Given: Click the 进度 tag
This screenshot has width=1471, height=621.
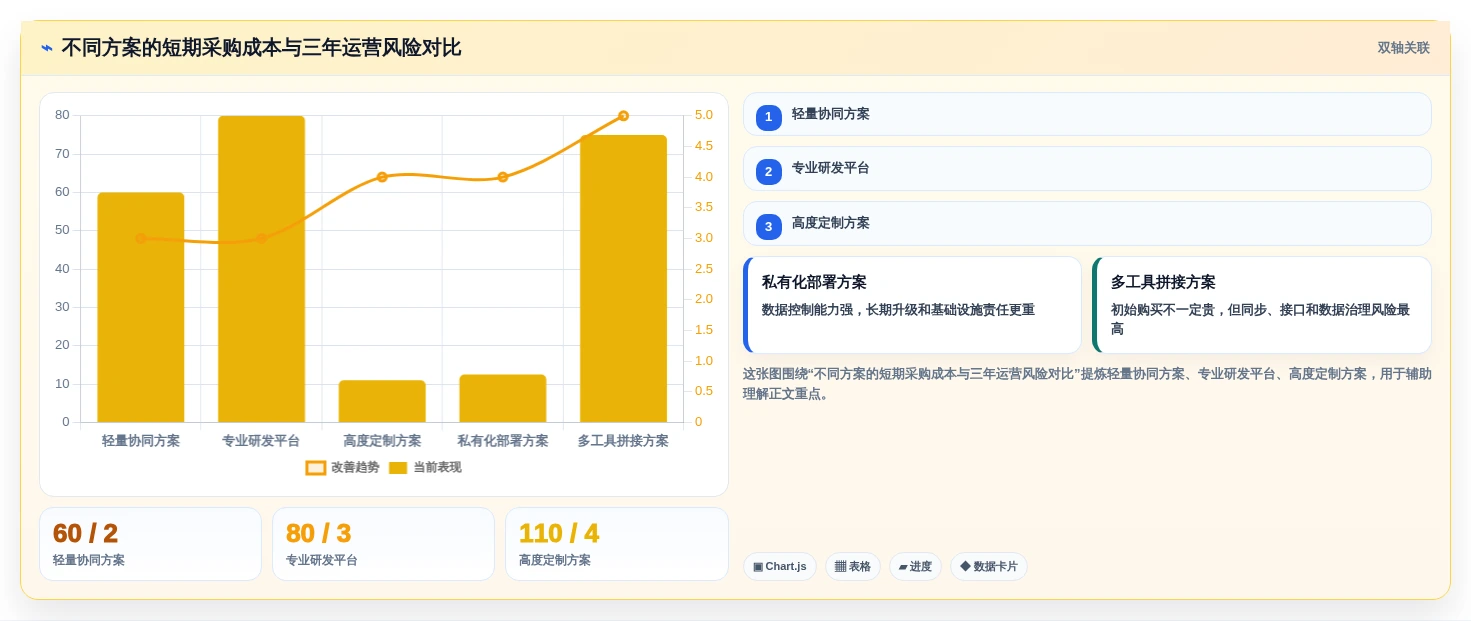Looking at the screenshot, I should click(915, 567).
